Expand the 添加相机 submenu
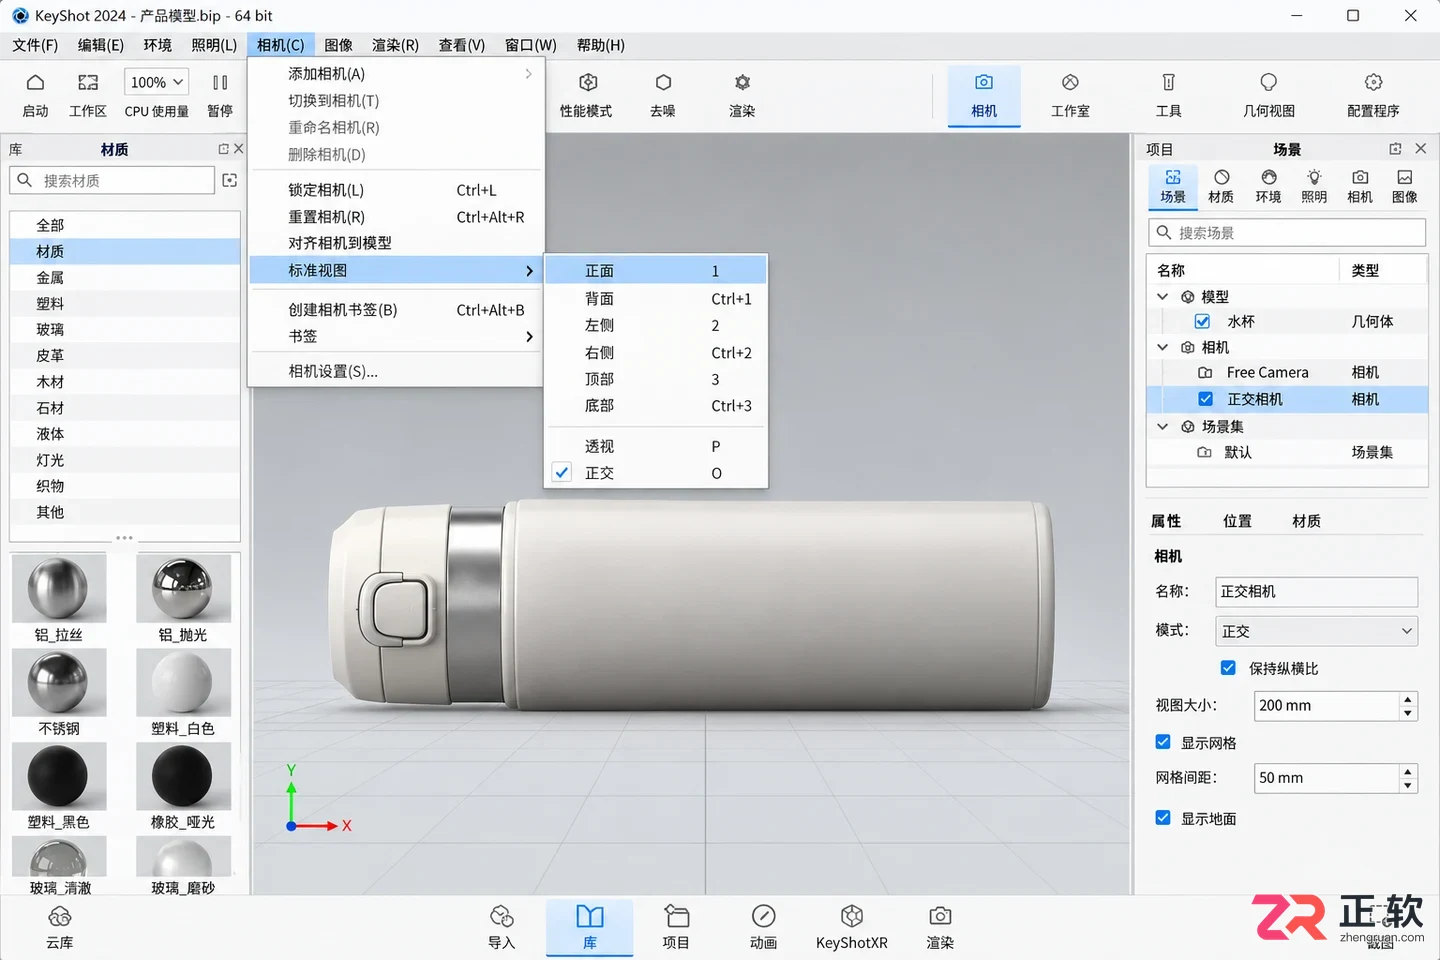Image resolution: width=1440 pixels, height=960 pixels. click(396, 74)
